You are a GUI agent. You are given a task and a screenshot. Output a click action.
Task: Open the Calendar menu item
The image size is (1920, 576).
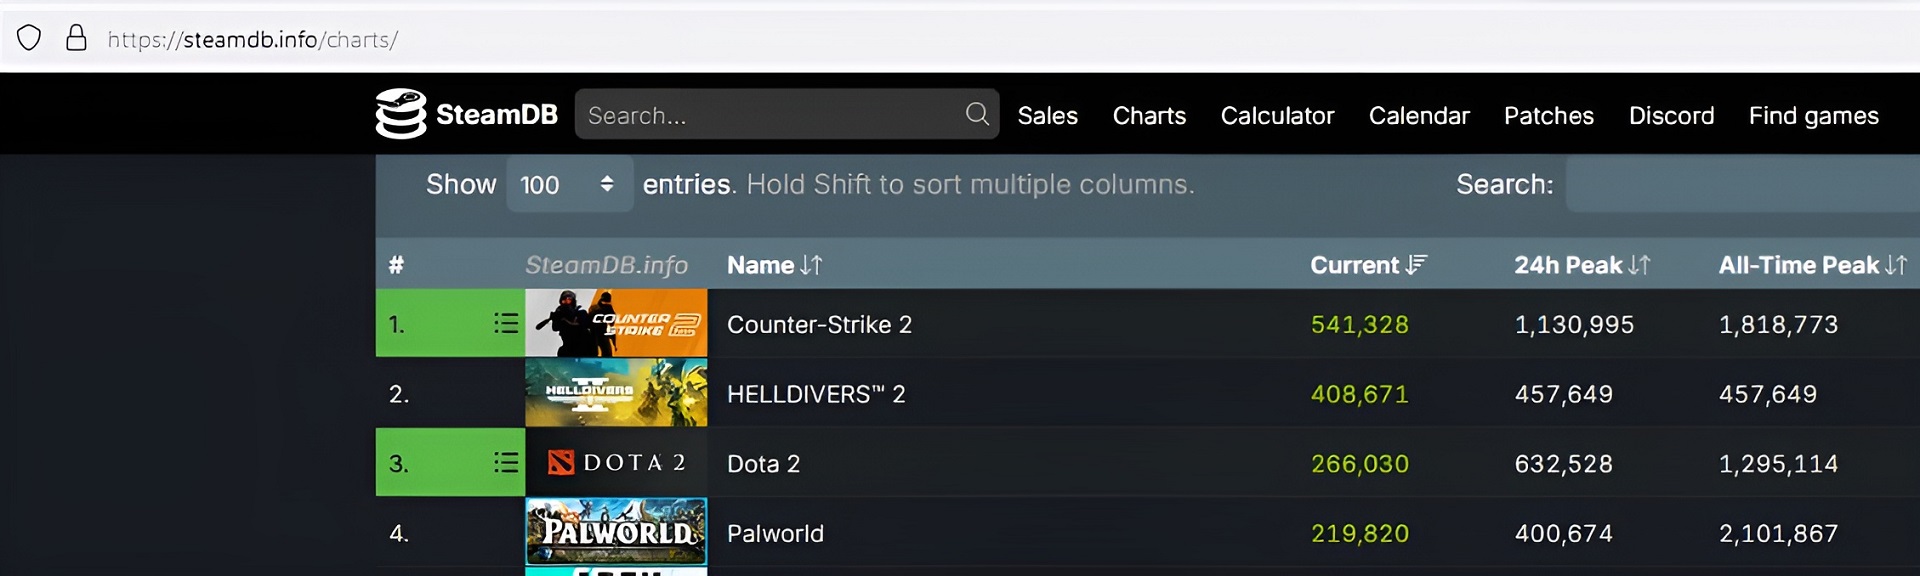tap(1419, 115)
